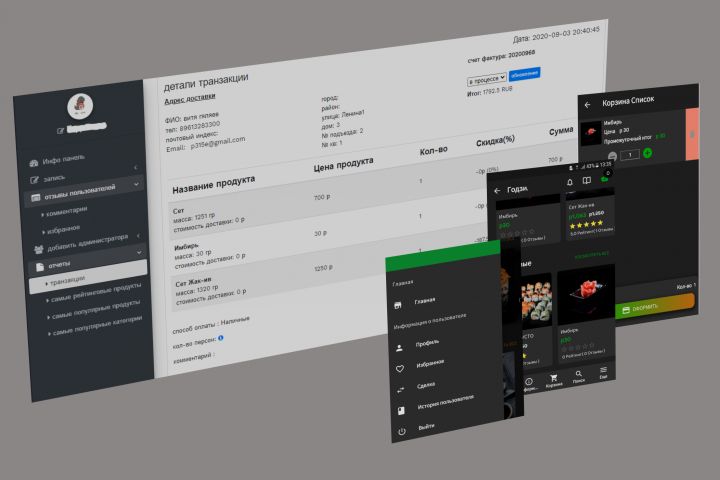Image resolution: width=720 pixels, height=480 pixels.
Task: Click the red delete swipe panel in cart
Action: [692, 134]
